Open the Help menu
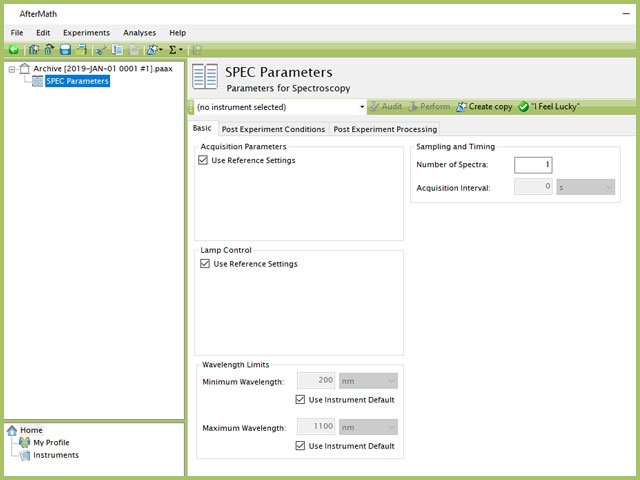 178,33
